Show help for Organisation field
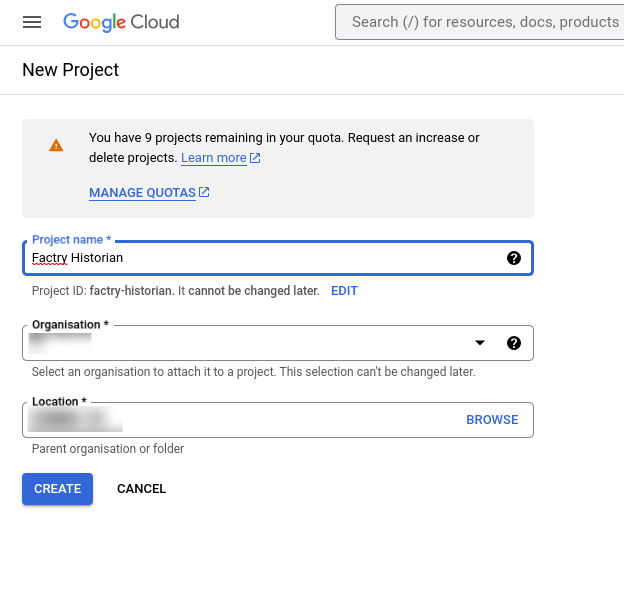The height and width of the screenshot is (594, 624). [514, 343]
